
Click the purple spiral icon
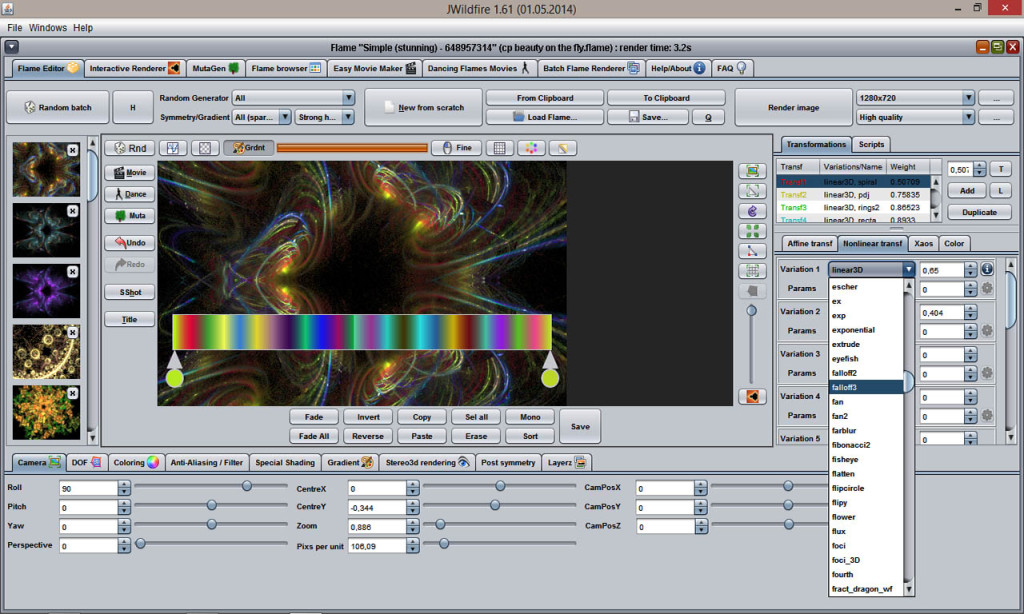click(x=752, y=211)
